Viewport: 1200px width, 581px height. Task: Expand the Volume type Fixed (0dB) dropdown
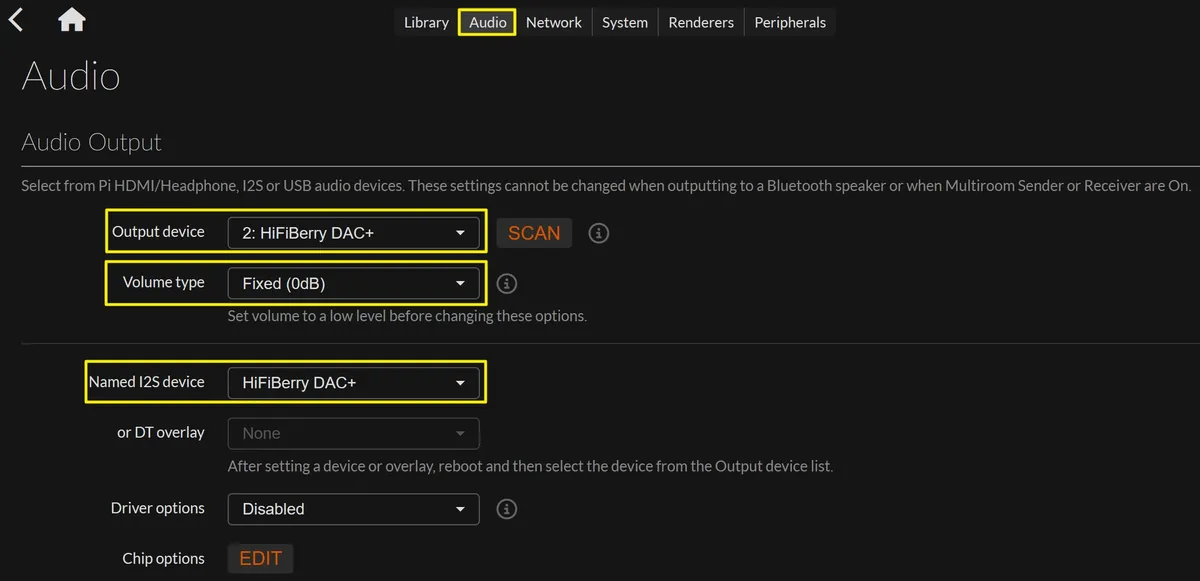pos(354,284)
